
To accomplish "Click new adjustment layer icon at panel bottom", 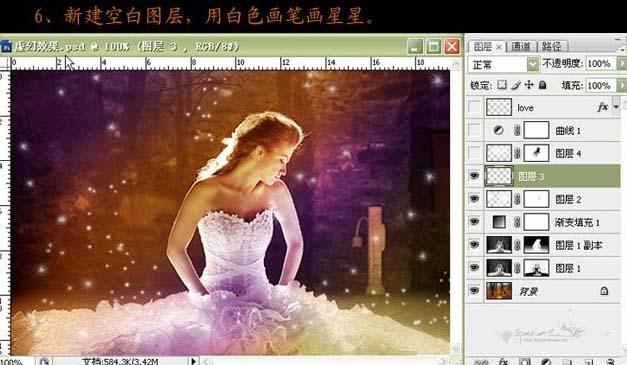I will [x=546, y=362].
